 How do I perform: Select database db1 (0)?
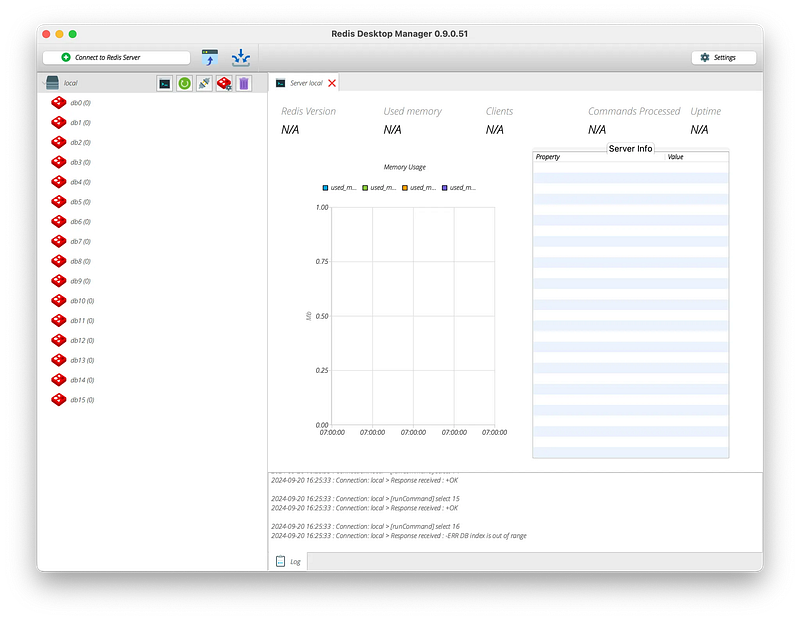[81, 123]
